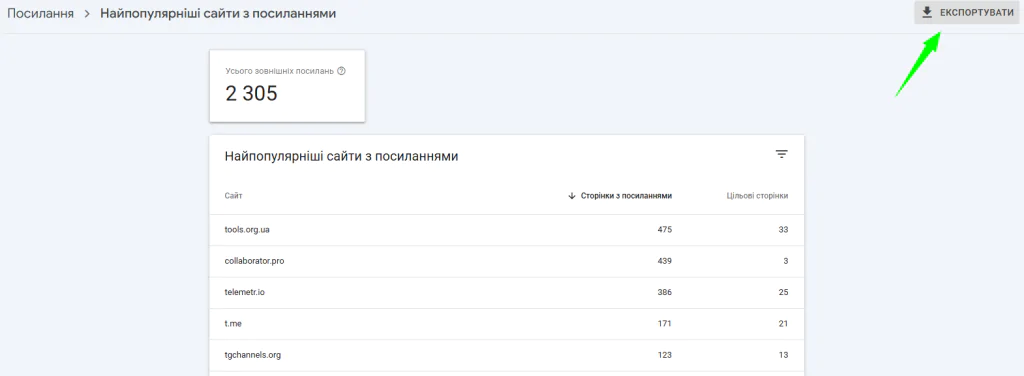Click the 386 linking pages value

(x=664, y=292)
